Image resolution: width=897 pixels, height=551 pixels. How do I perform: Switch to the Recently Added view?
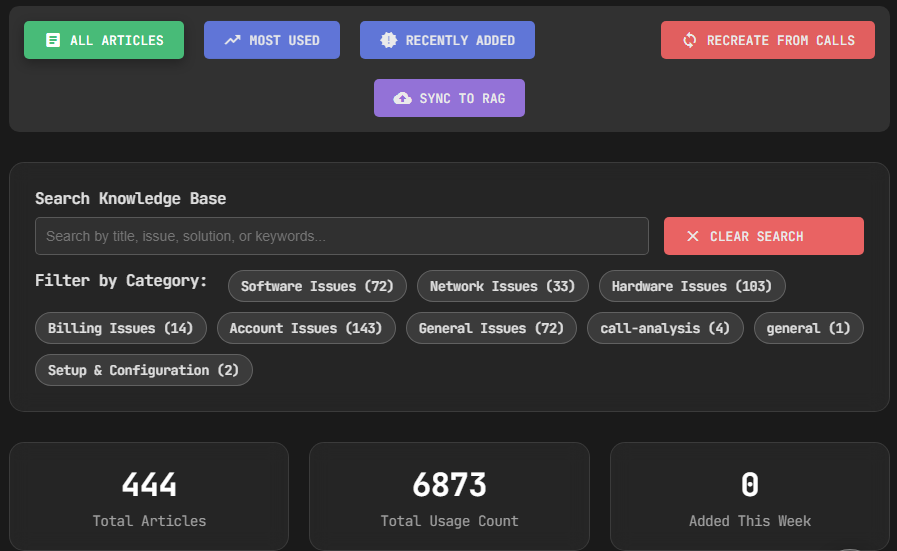pos(447,40)
